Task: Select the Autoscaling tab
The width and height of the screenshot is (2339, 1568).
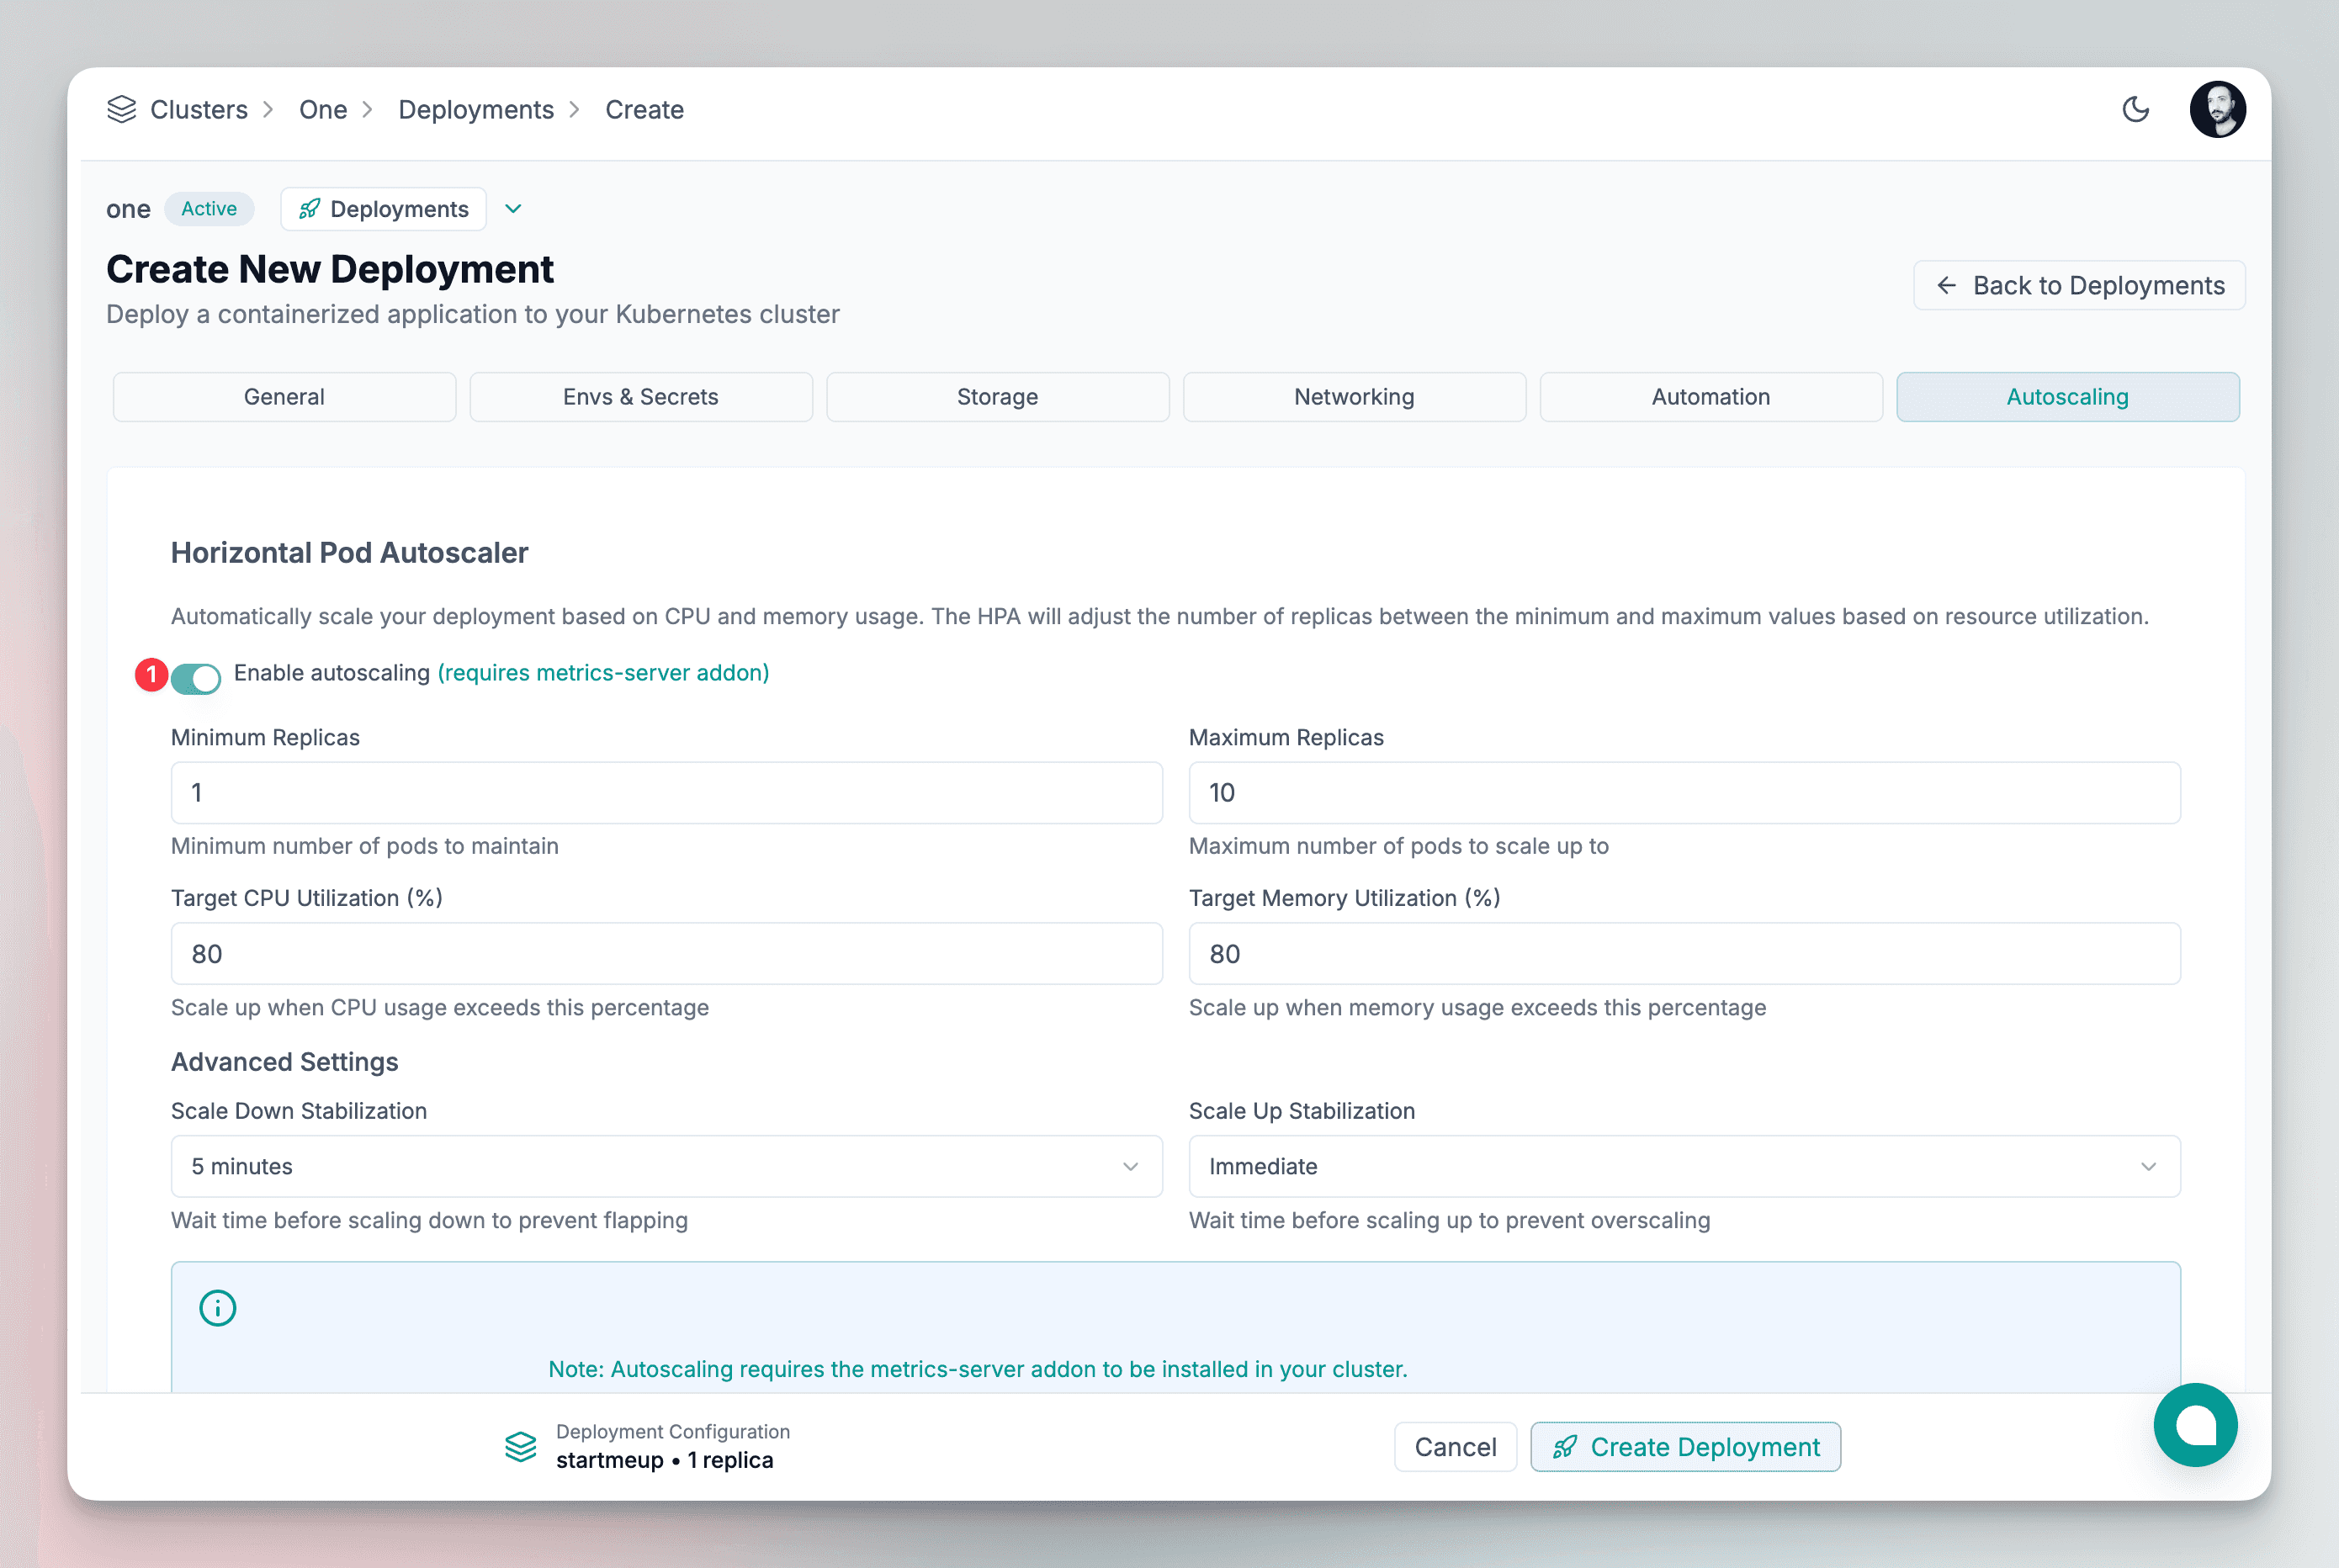Action: (2067, 397)
